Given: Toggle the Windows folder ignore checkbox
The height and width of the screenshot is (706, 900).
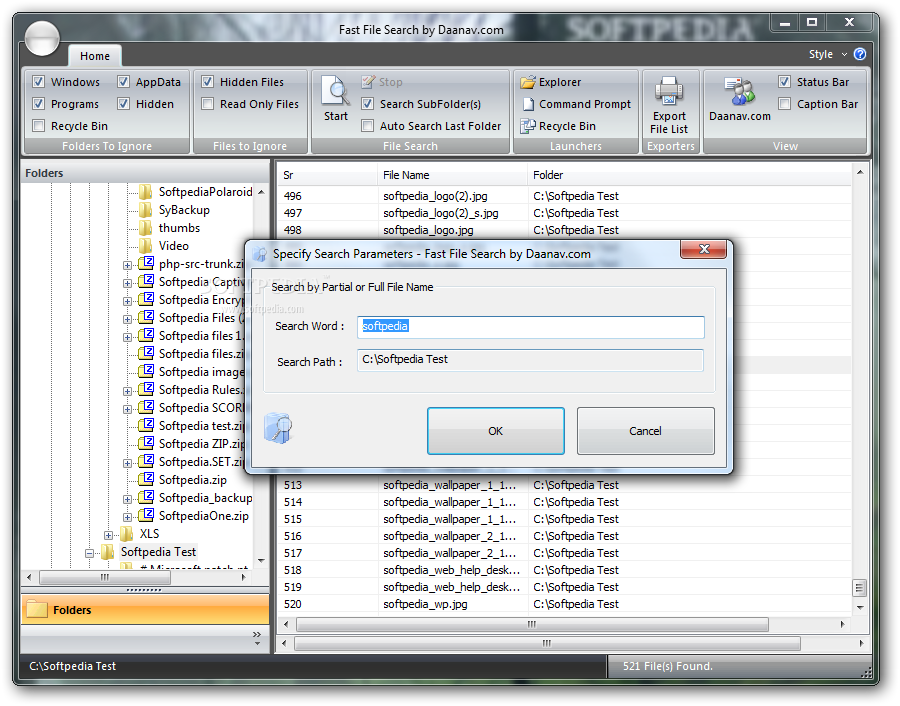Looking at the screenshot, I should 38,82.
